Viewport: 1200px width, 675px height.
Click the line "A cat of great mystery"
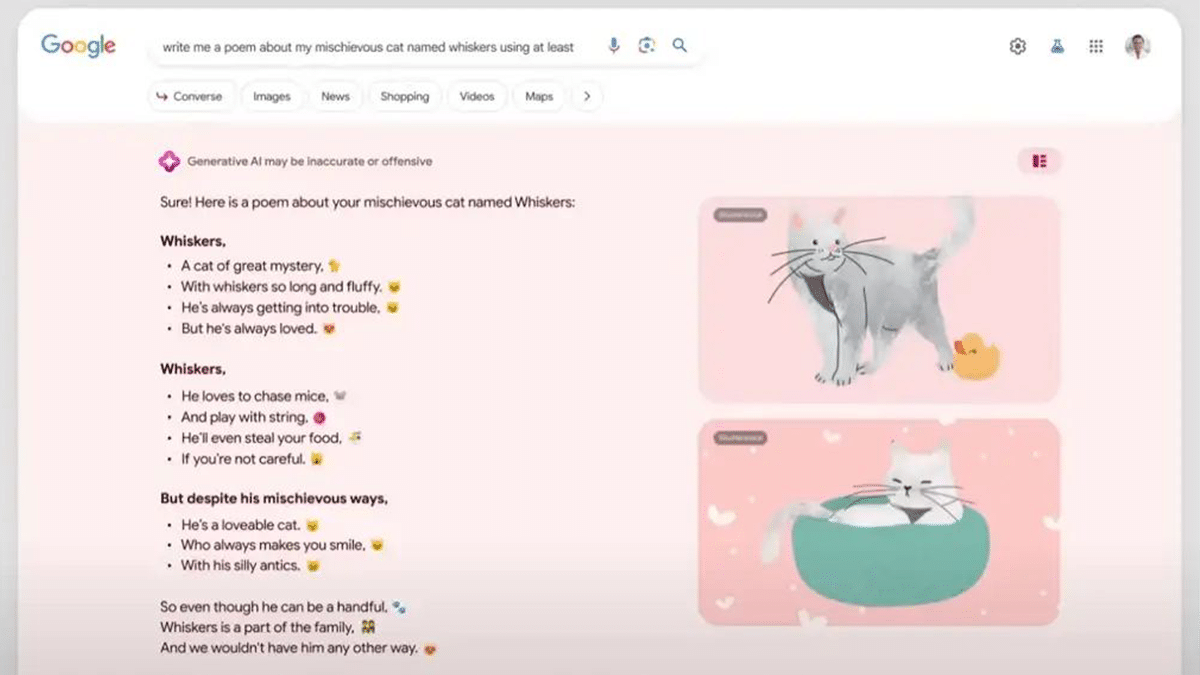[252, 266]
